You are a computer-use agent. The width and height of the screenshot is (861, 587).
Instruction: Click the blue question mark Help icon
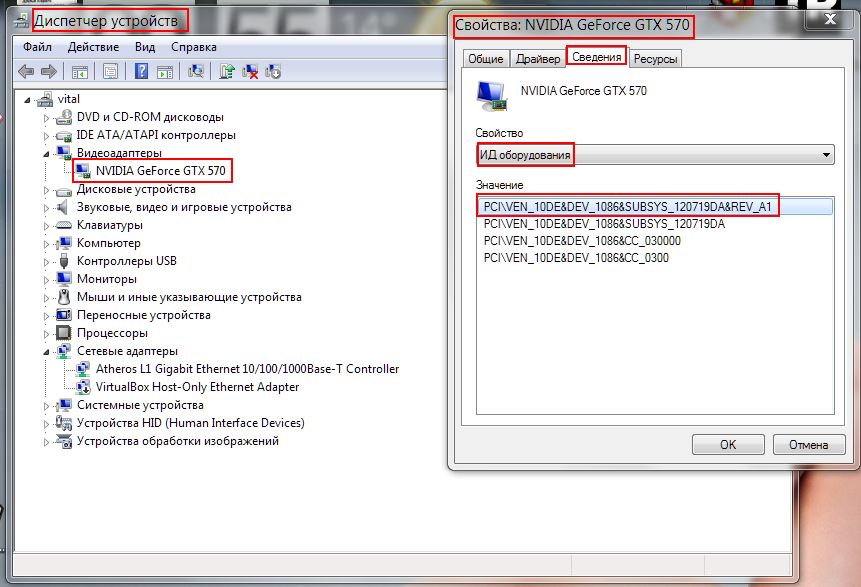pos(141,71)
